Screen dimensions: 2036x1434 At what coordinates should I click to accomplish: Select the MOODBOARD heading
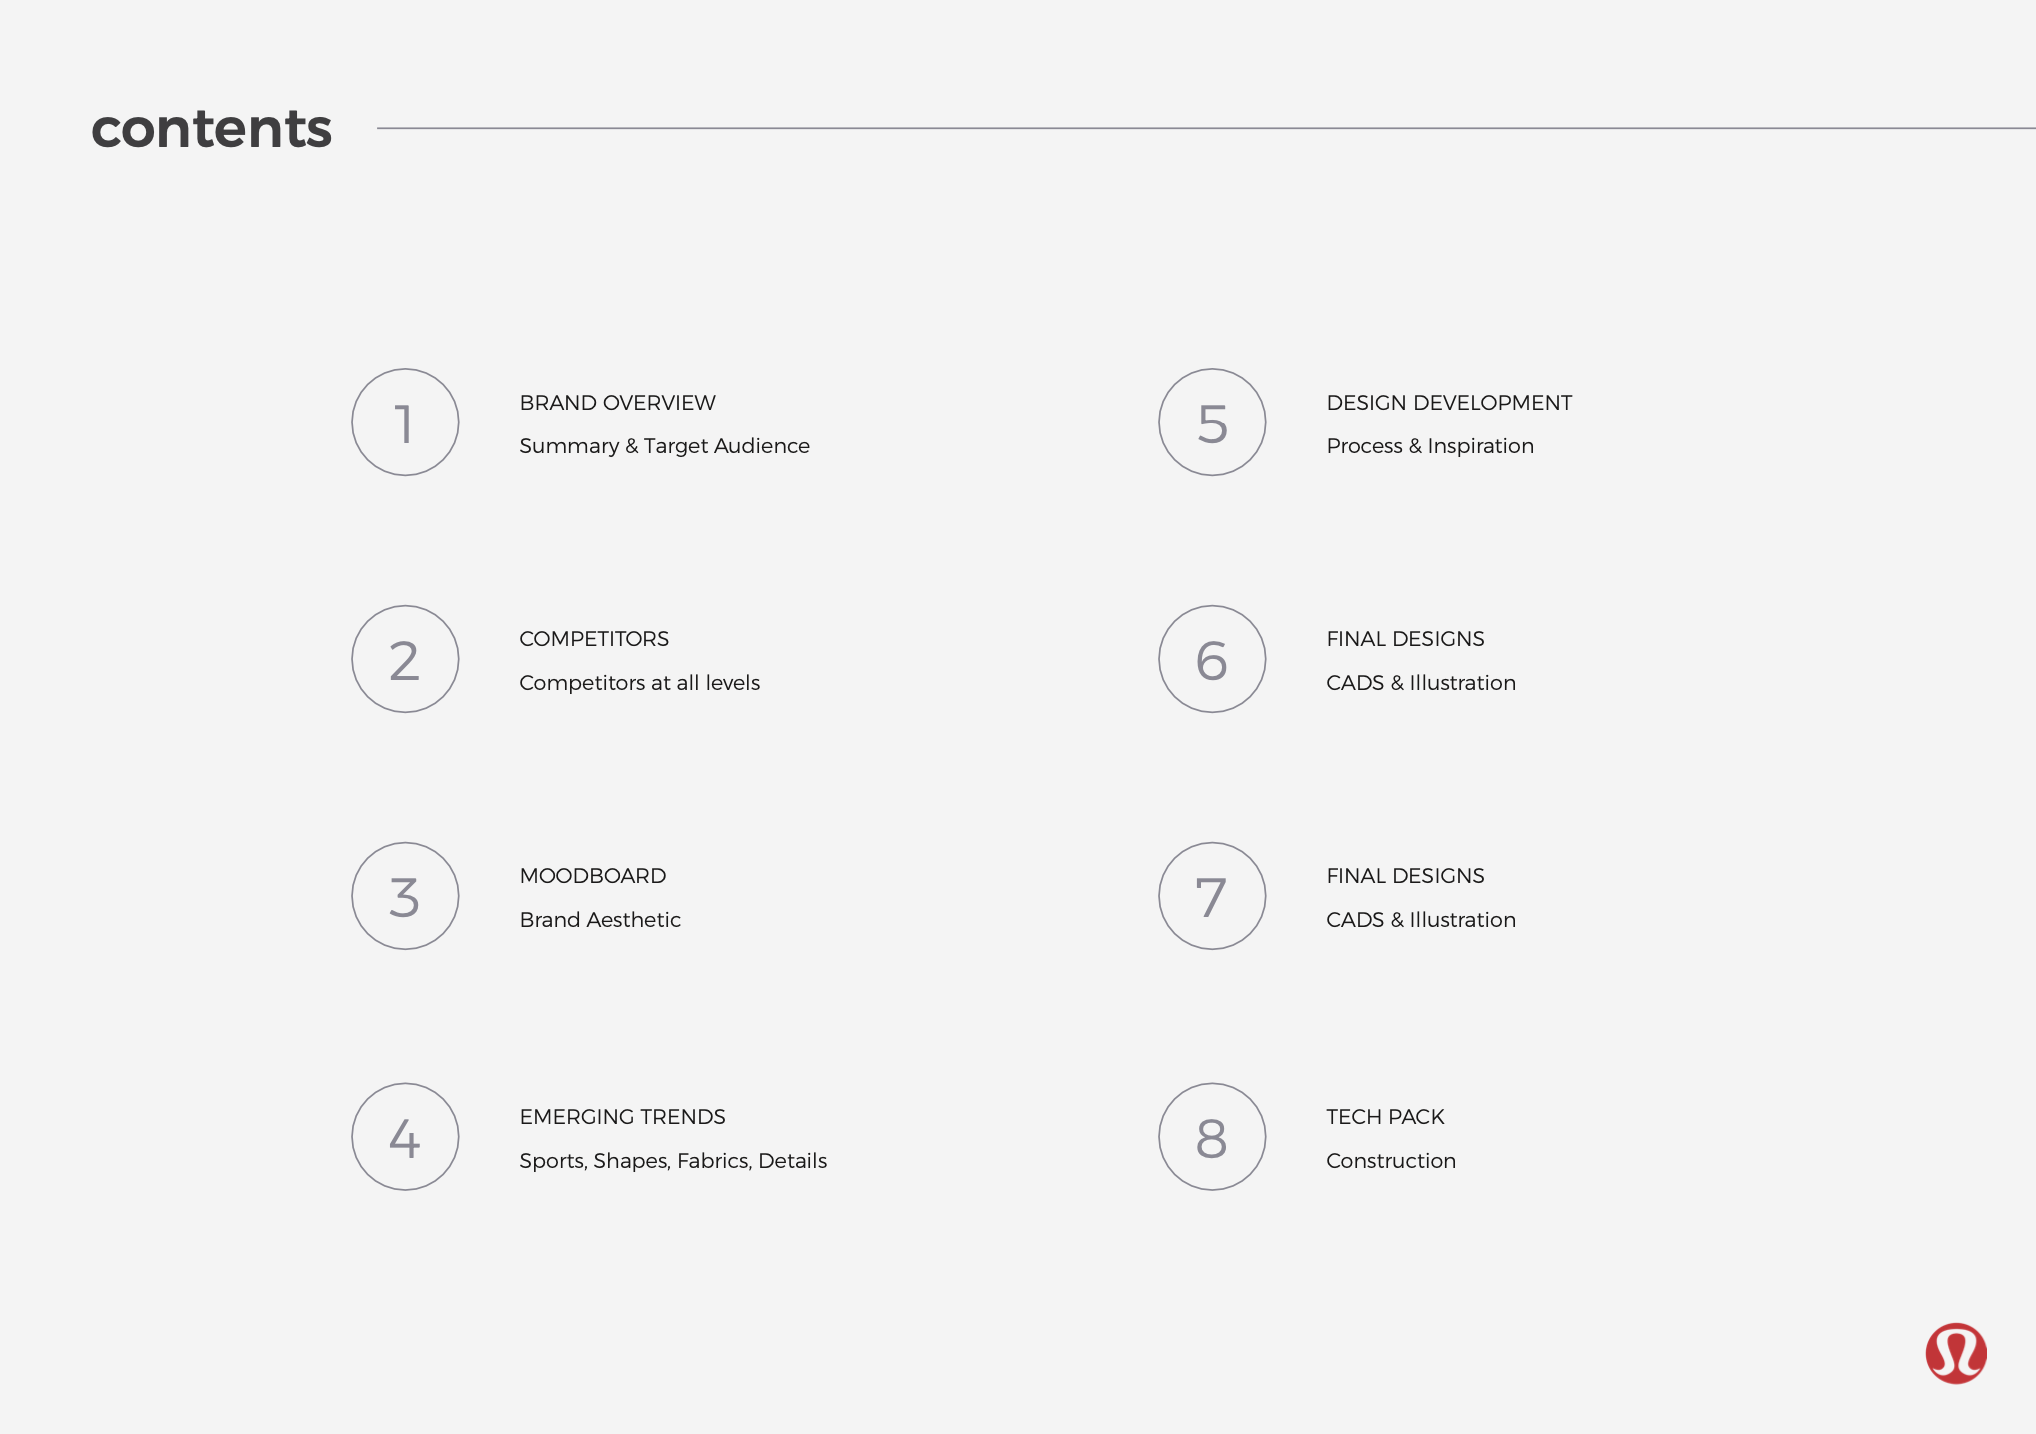592,876
